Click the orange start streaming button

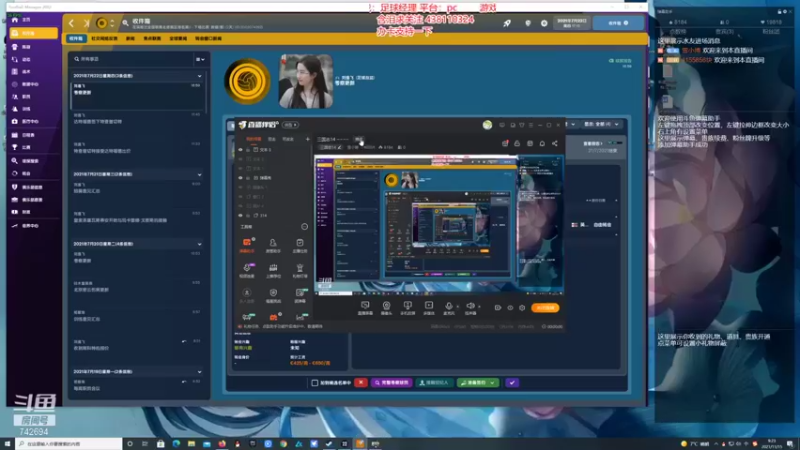(545, 308)
